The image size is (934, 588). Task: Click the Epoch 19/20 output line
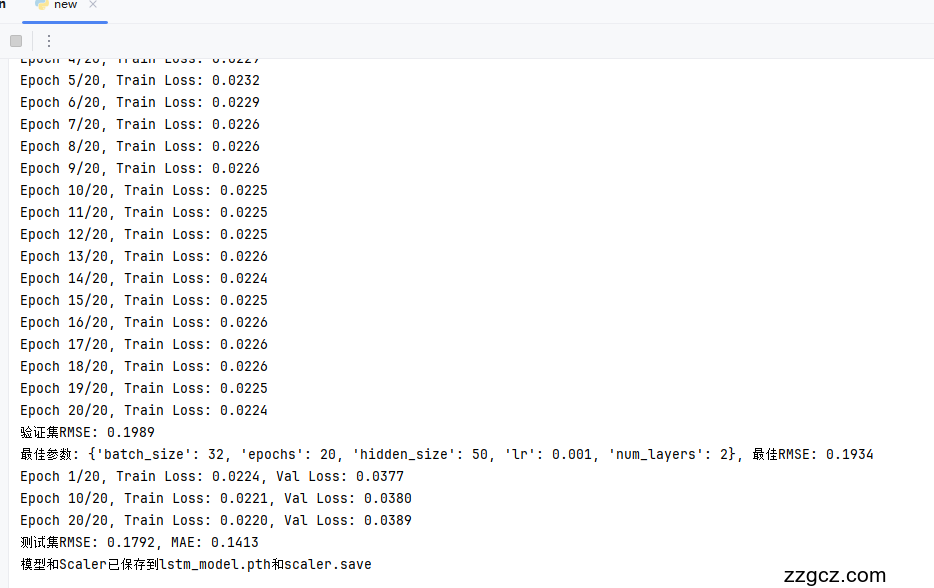pyautogui.click(x=143, y=388)
